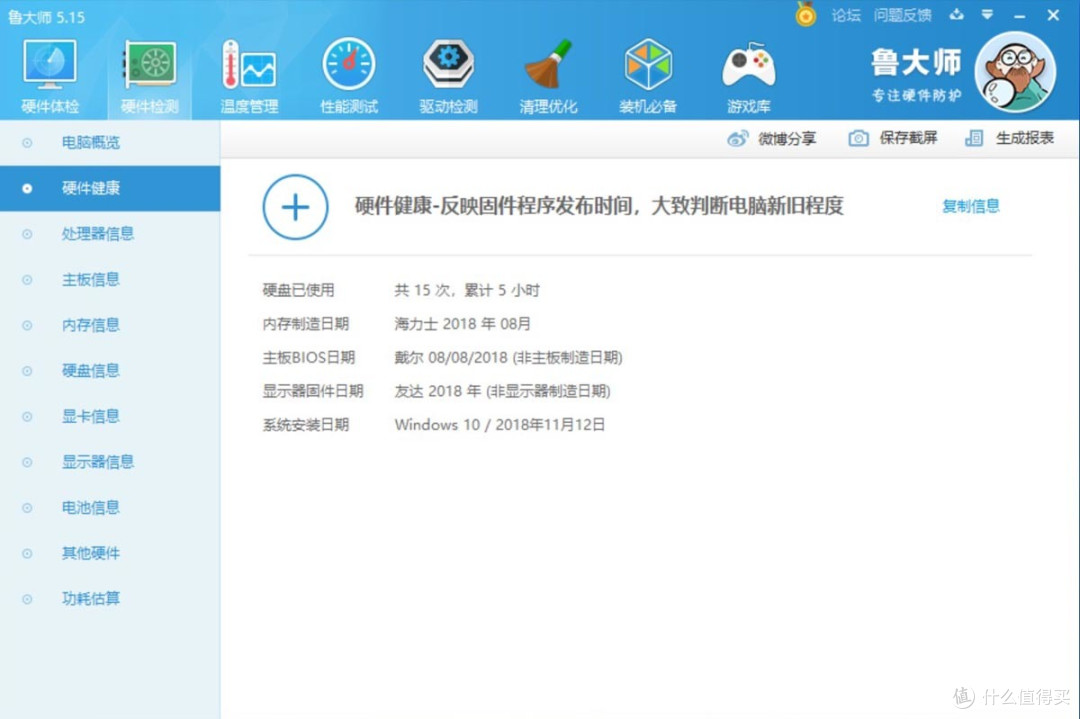Click the camera 保存截屏 icon
Screen dimensions: 1080x719
click(858, 138)
